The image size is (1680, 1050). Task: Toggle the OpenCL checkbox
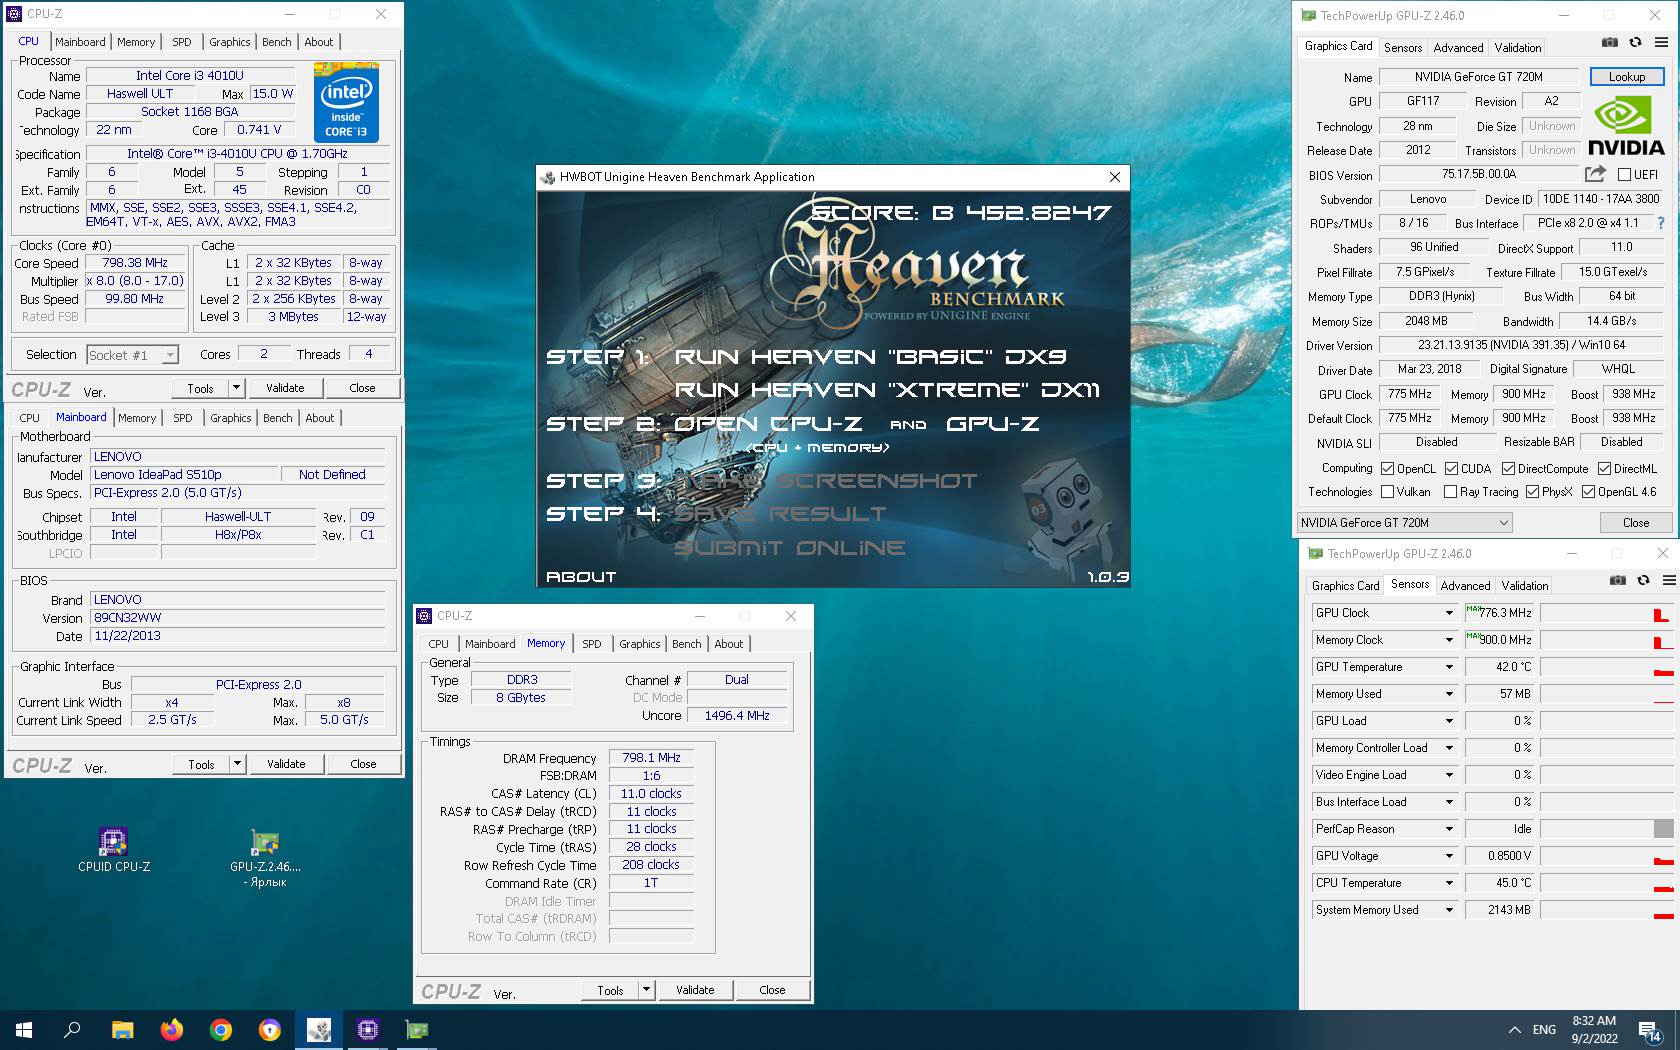pos(1387,468)
